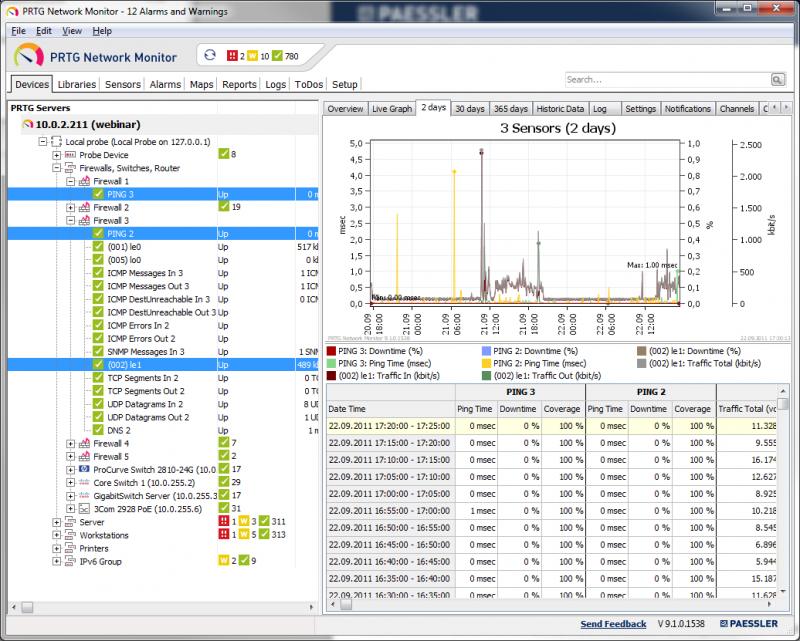Click the green status check of ICMP Errors In 2
Image resolution: width=800 pixels, height=641 pixels.
pyautogui.click(x=98, y=325)
